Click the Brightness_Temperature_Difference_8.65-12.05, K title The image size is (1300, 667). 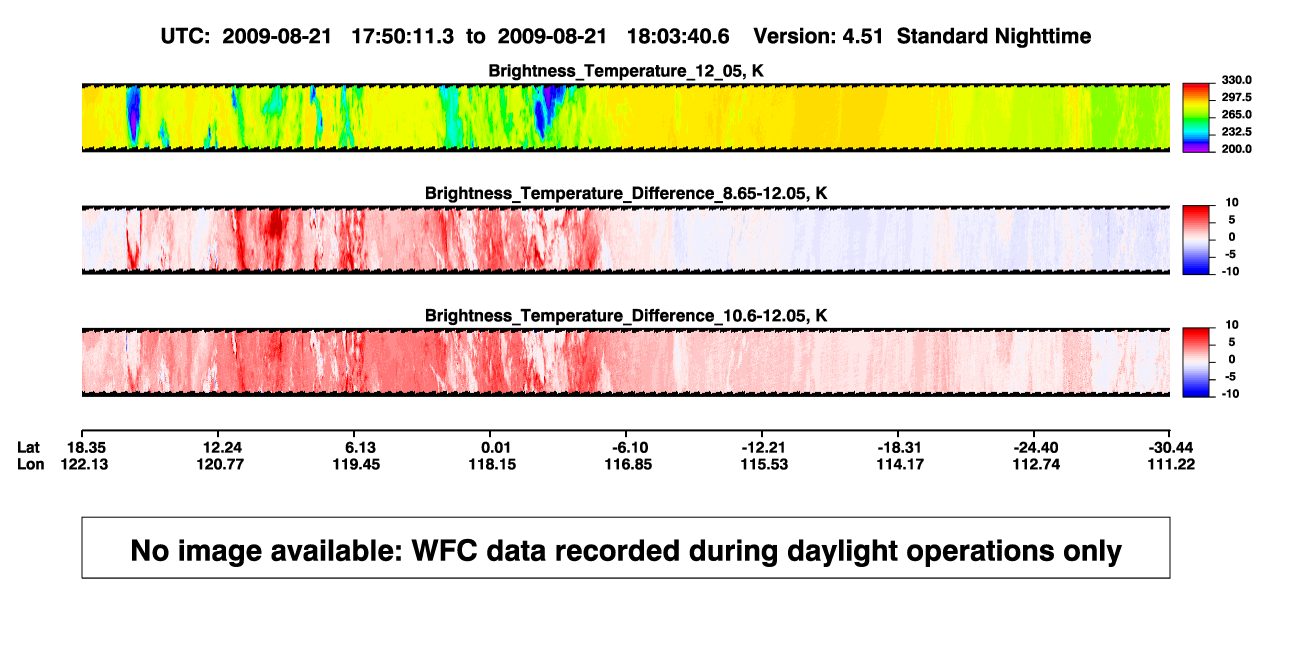[x=626, y=193]
